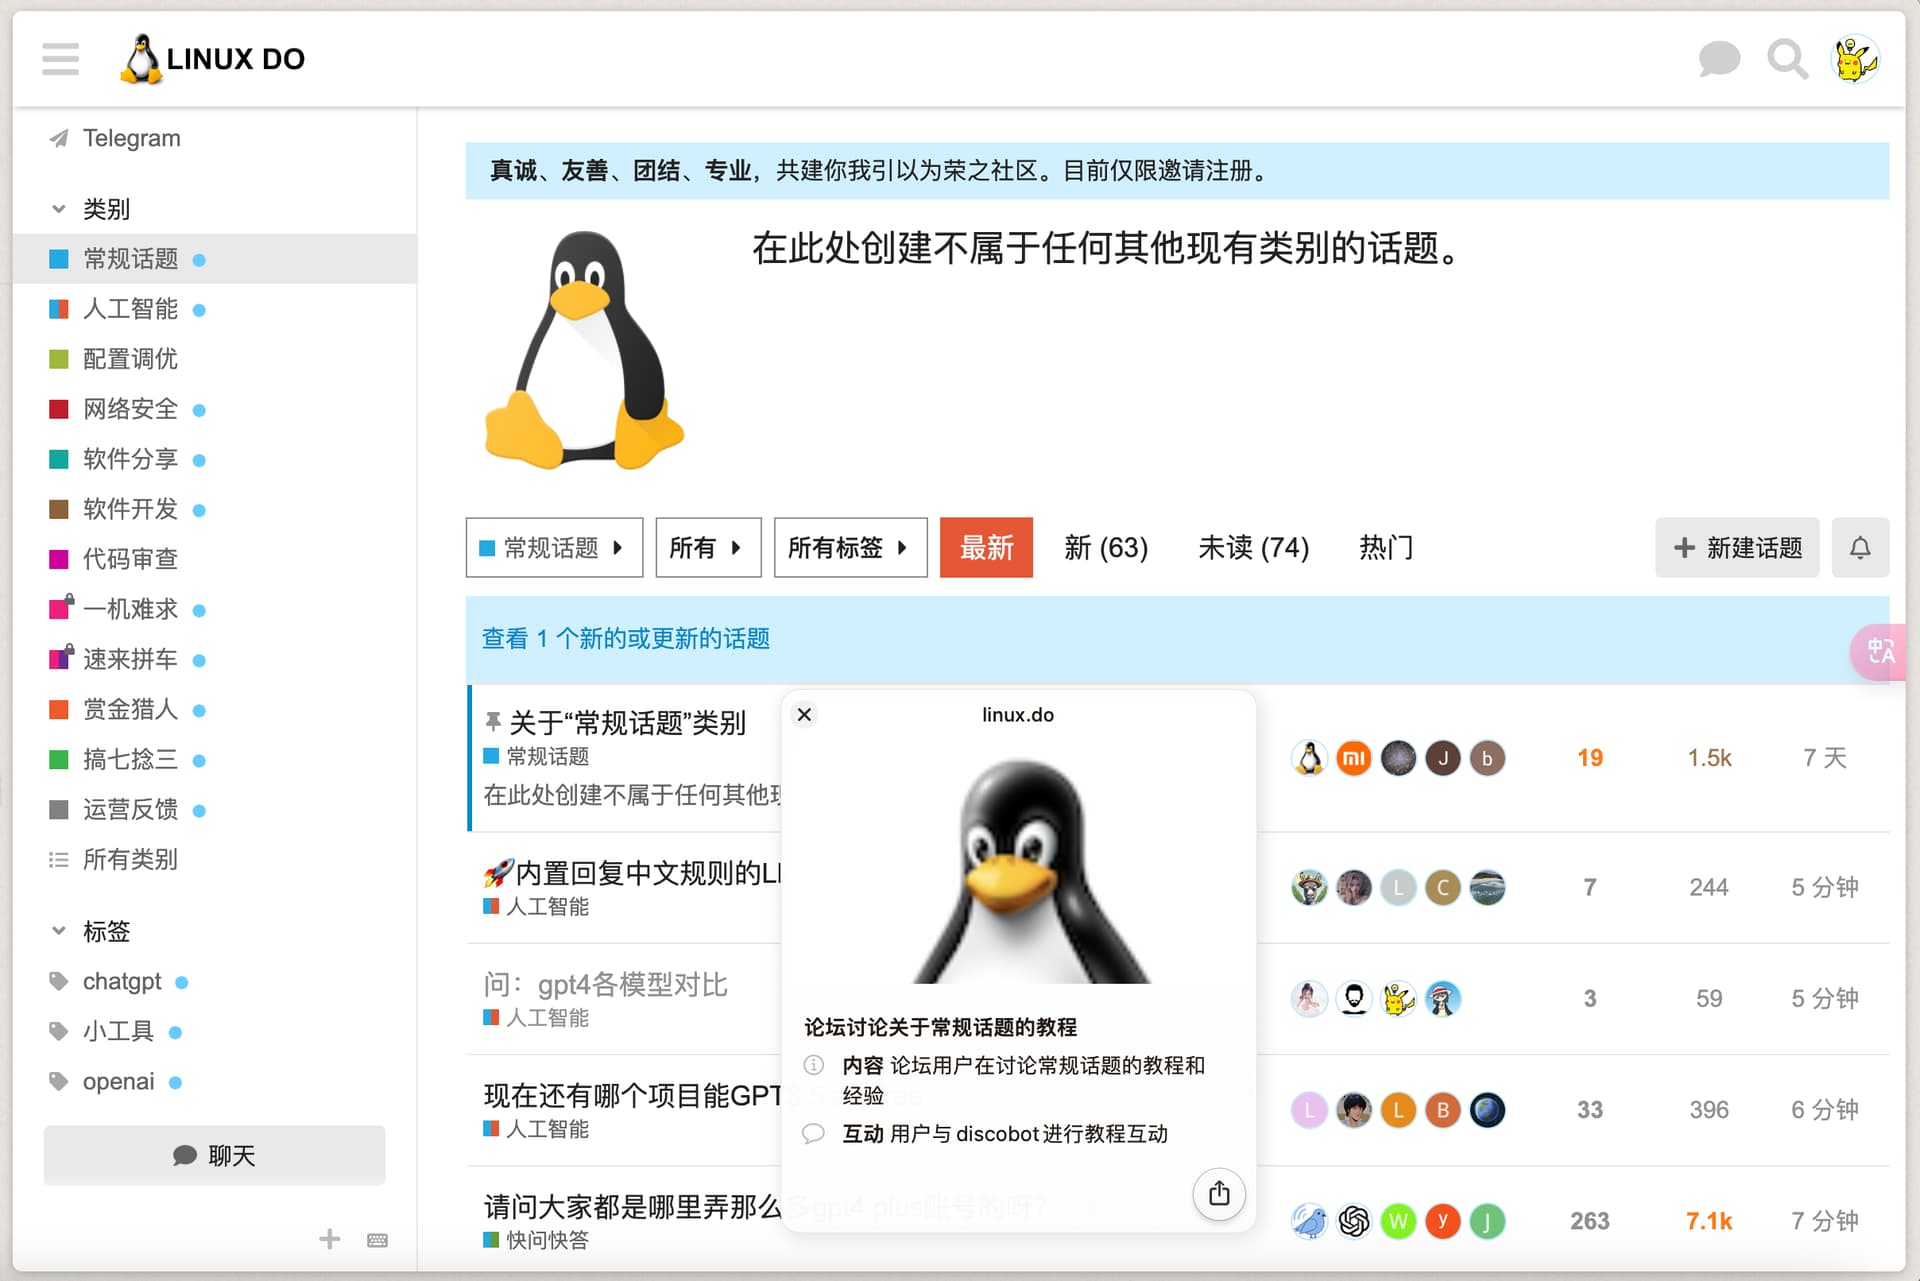Open the 所有标签 tag dropdown
Viewport: 1920px width, 1281px height.
(851, 547)
